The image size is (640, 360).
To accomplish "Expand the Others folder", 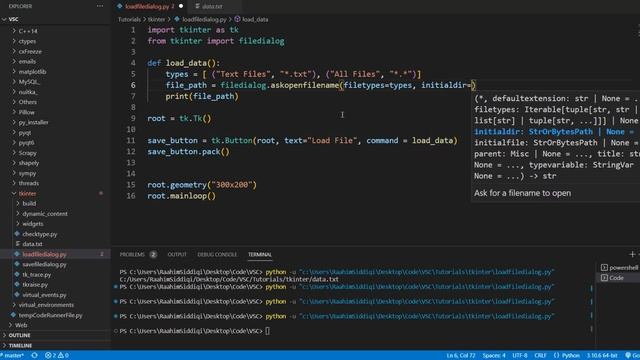I will pos(27,102).
